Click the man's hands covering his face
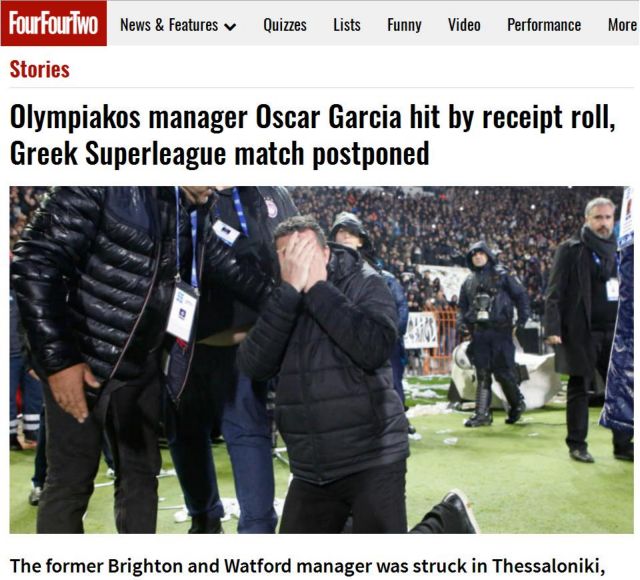 point(300,262)
